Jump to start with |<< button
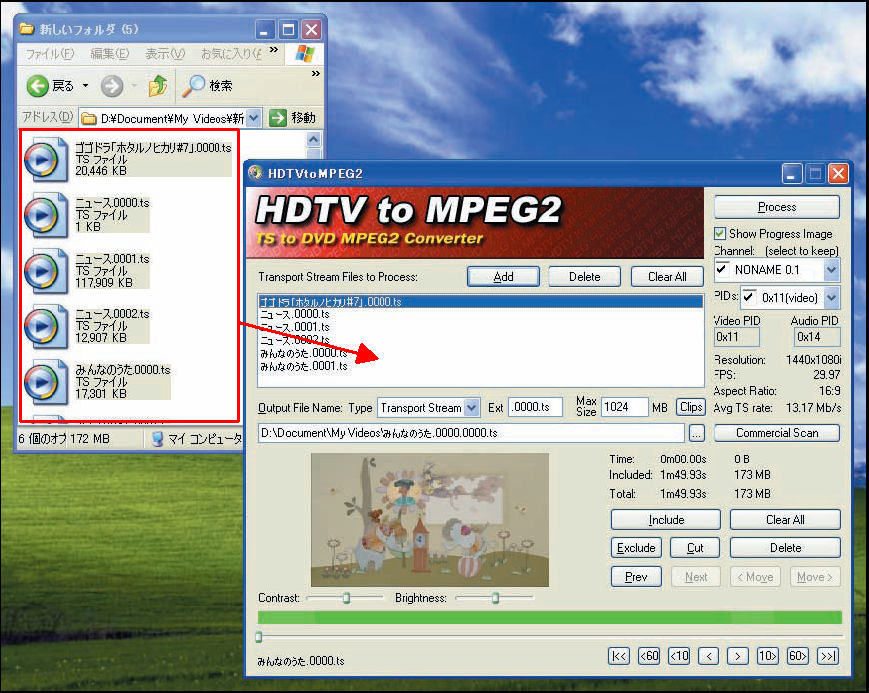The image size is (869, 693). point(619,656)
